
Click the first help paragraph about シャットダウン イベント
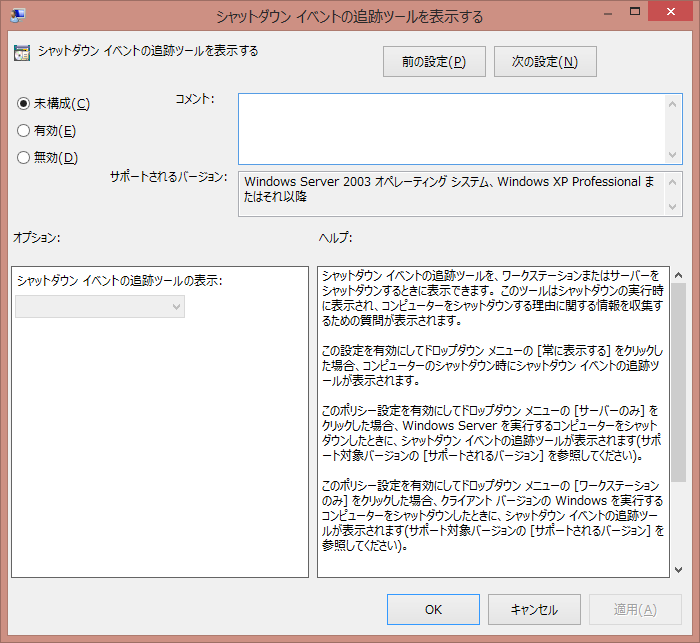point(492,298)
